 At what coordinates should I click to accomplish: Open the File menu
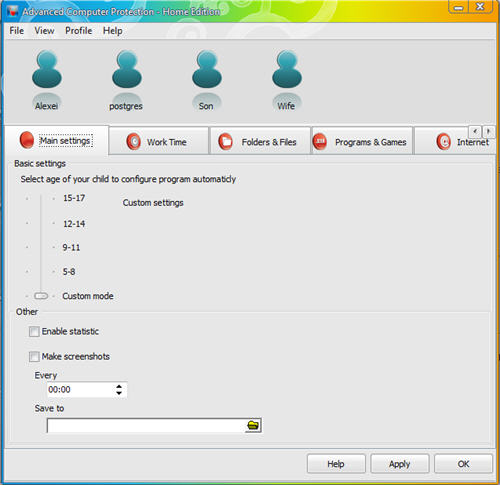click(x=17, y=31)
